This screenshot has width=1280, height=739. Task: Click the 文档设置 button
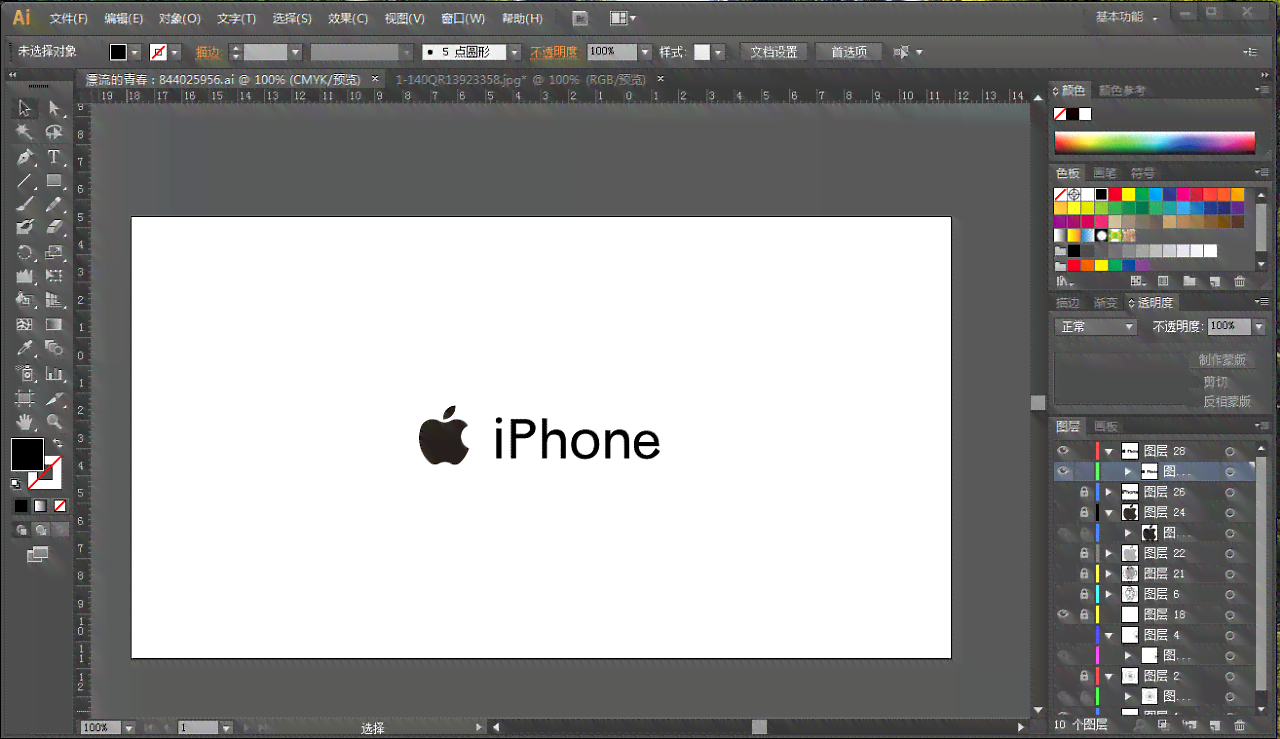pyautogui.click(x=774, y=52)
